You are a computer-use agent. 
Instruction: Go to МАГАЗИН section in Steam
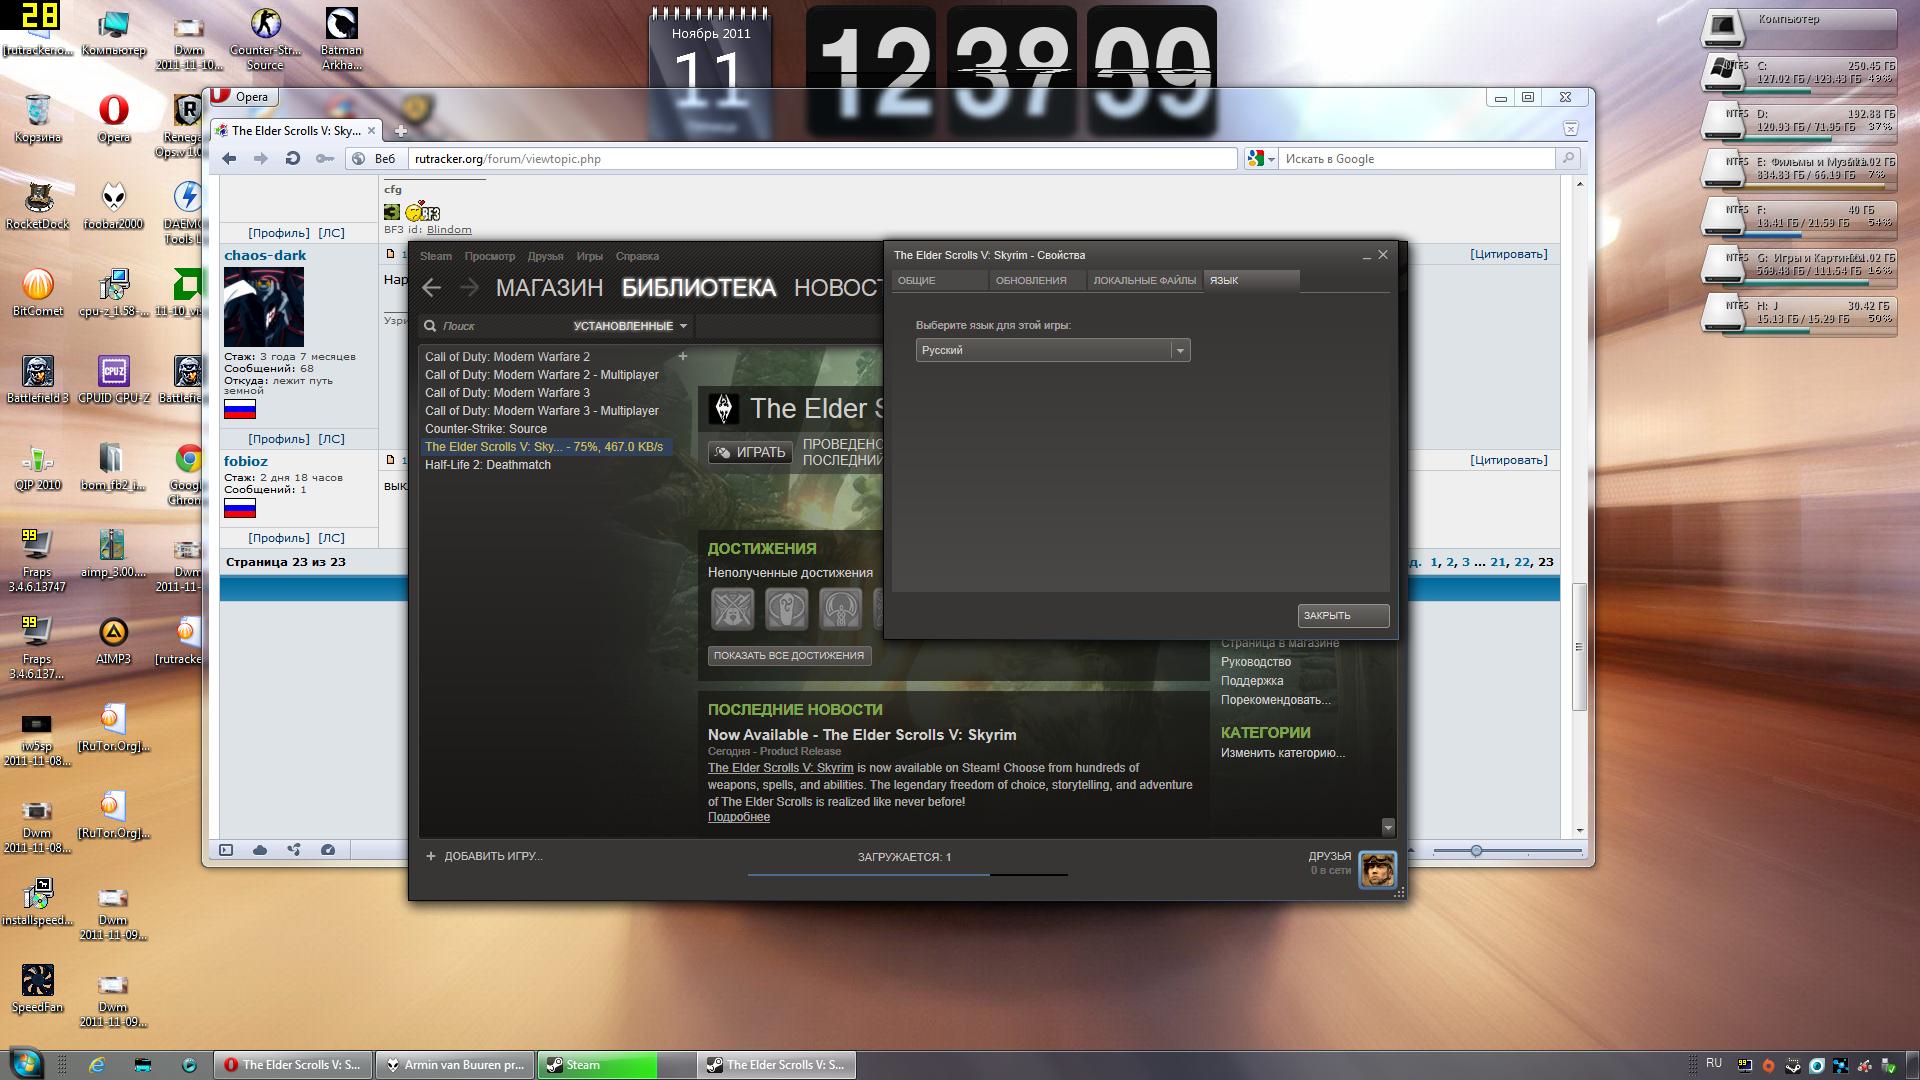(x=550, y=288)
